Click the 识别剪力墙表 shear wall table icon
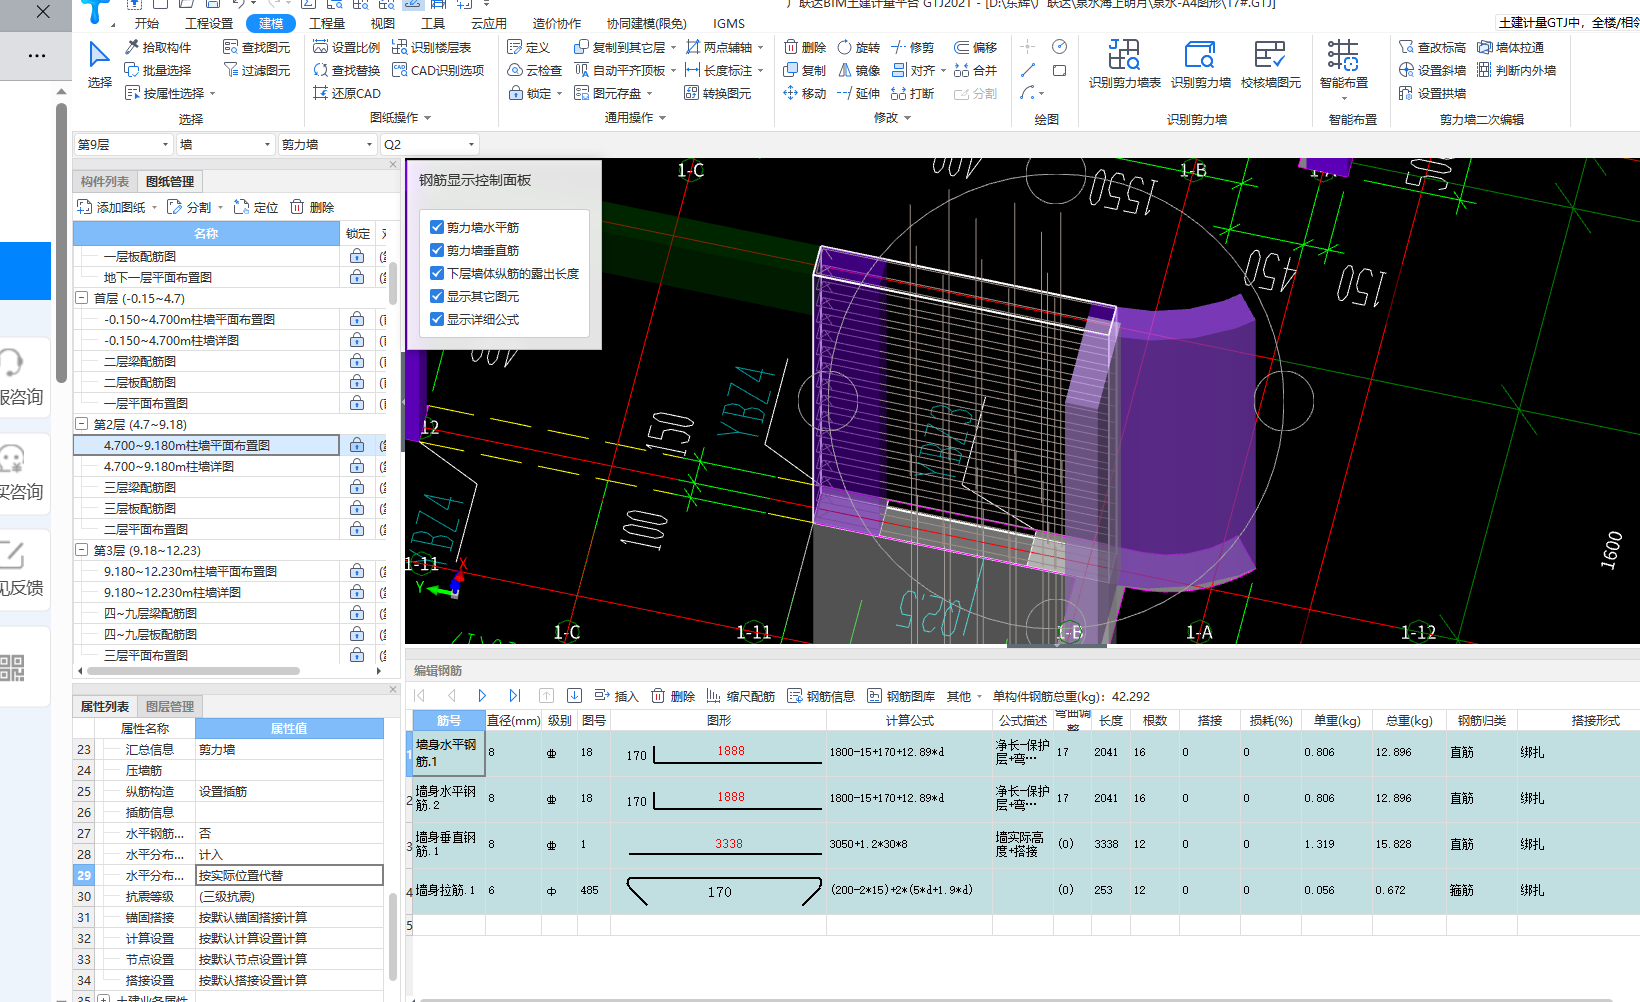1640x1002 pixels. tap(1124, 64)
